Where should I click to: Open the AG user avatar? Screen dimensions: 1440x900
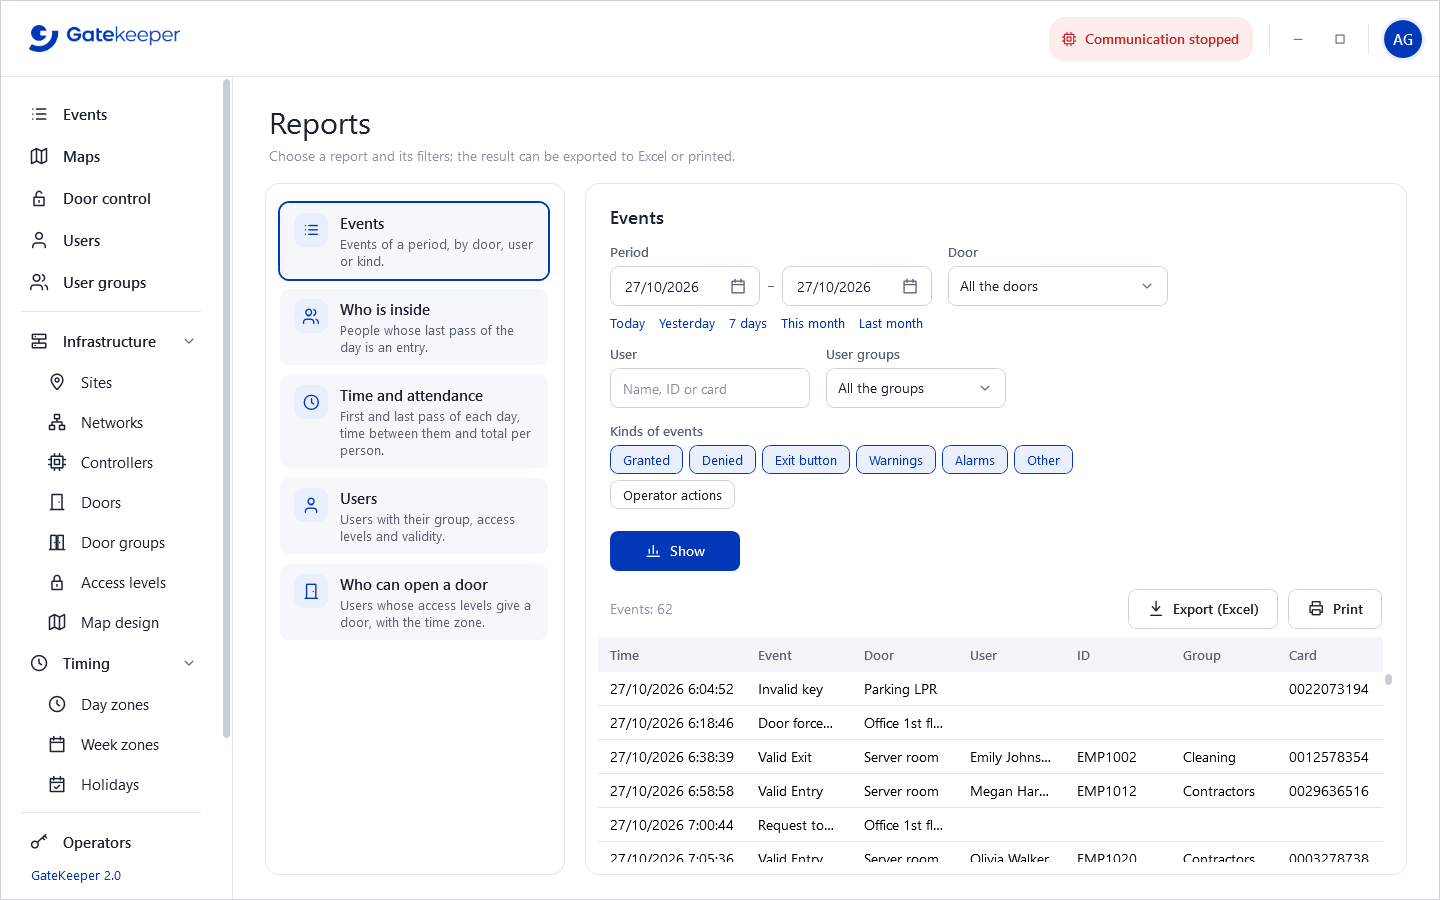(1403, 39)
